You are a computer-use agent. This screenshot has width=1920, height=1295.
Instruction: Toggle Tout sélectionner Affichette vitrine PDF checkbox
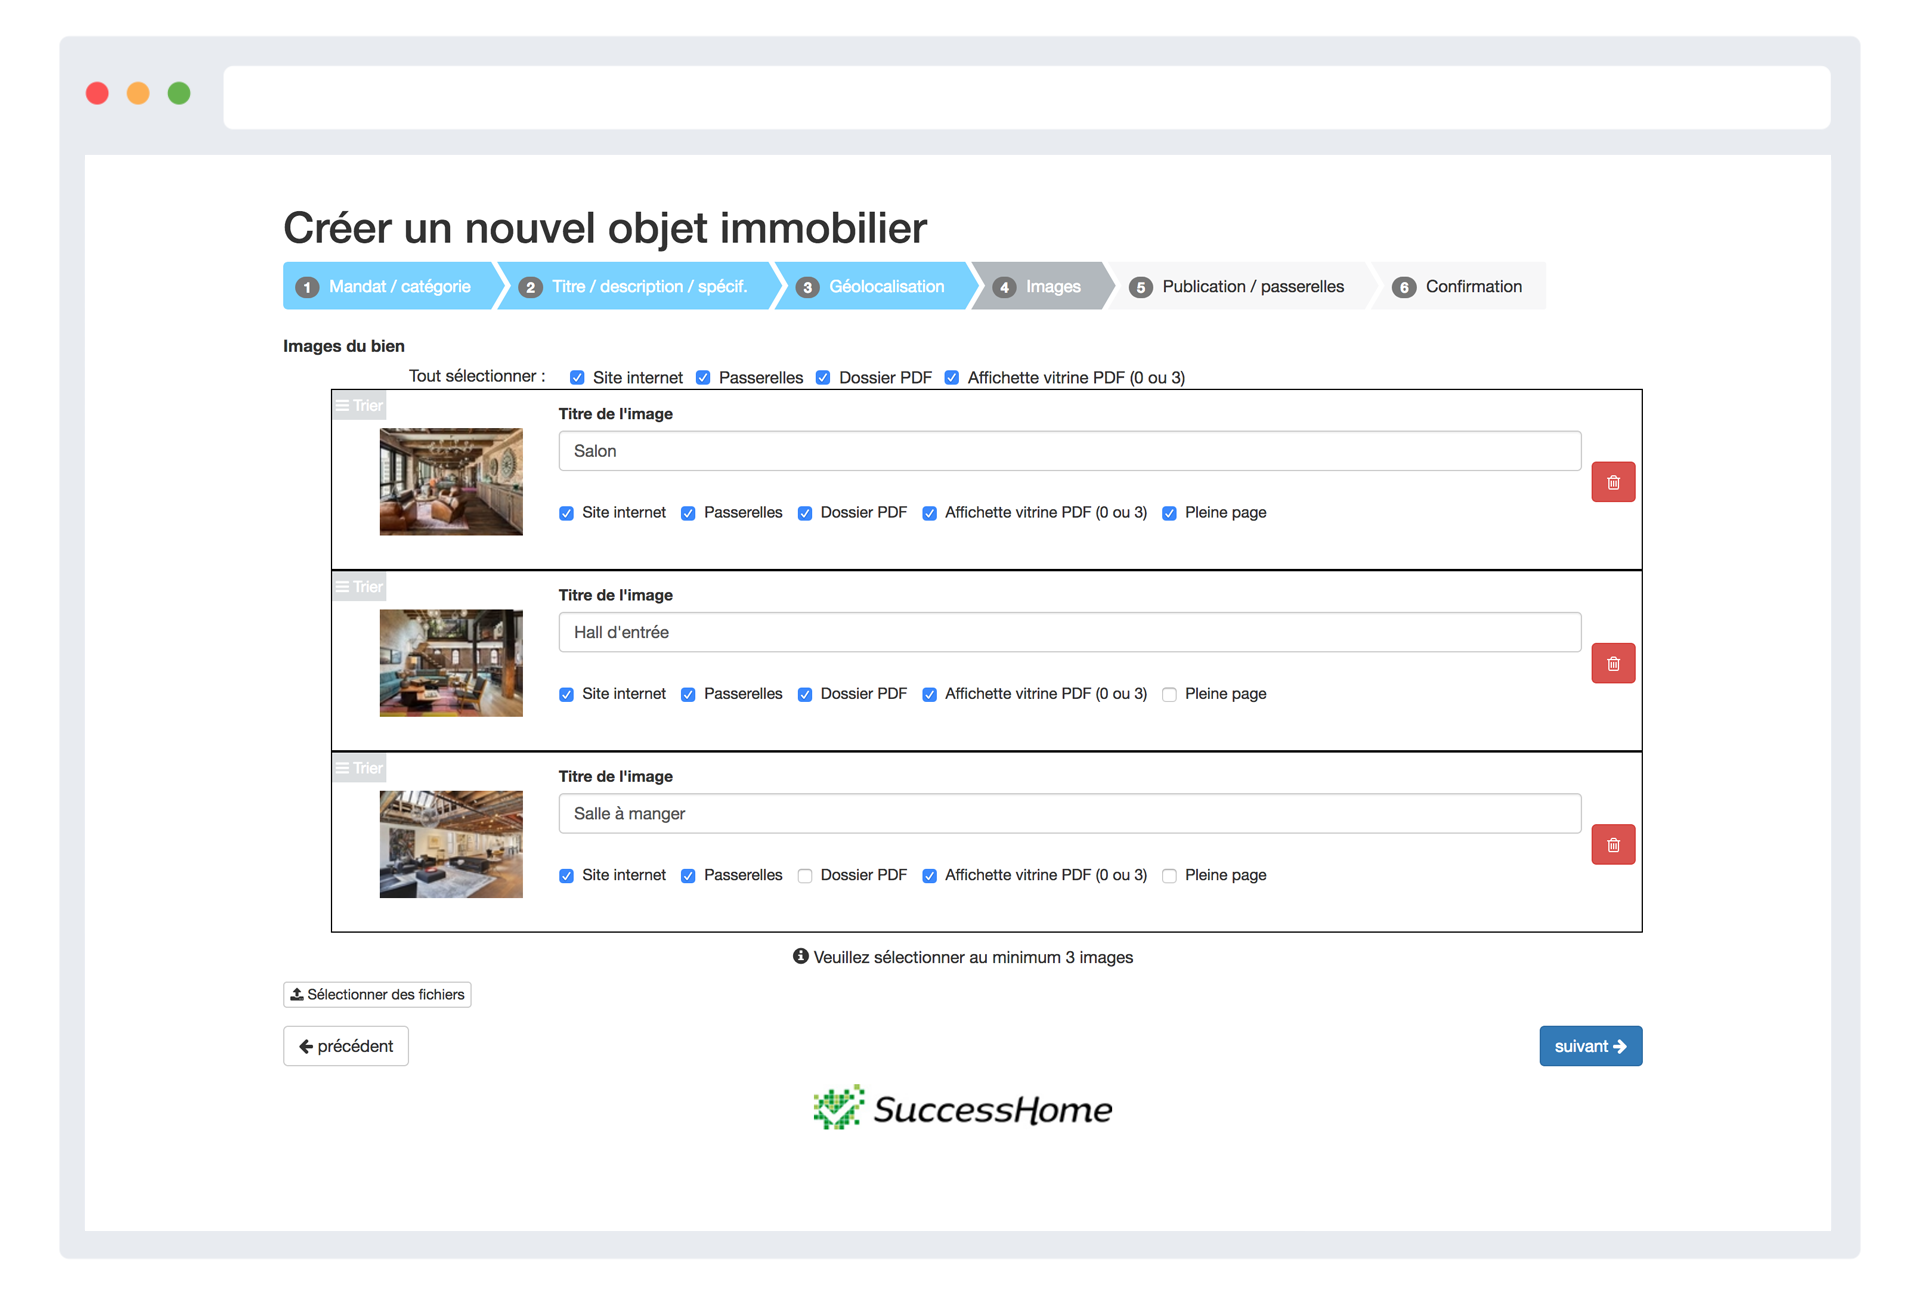click(952, 377)
